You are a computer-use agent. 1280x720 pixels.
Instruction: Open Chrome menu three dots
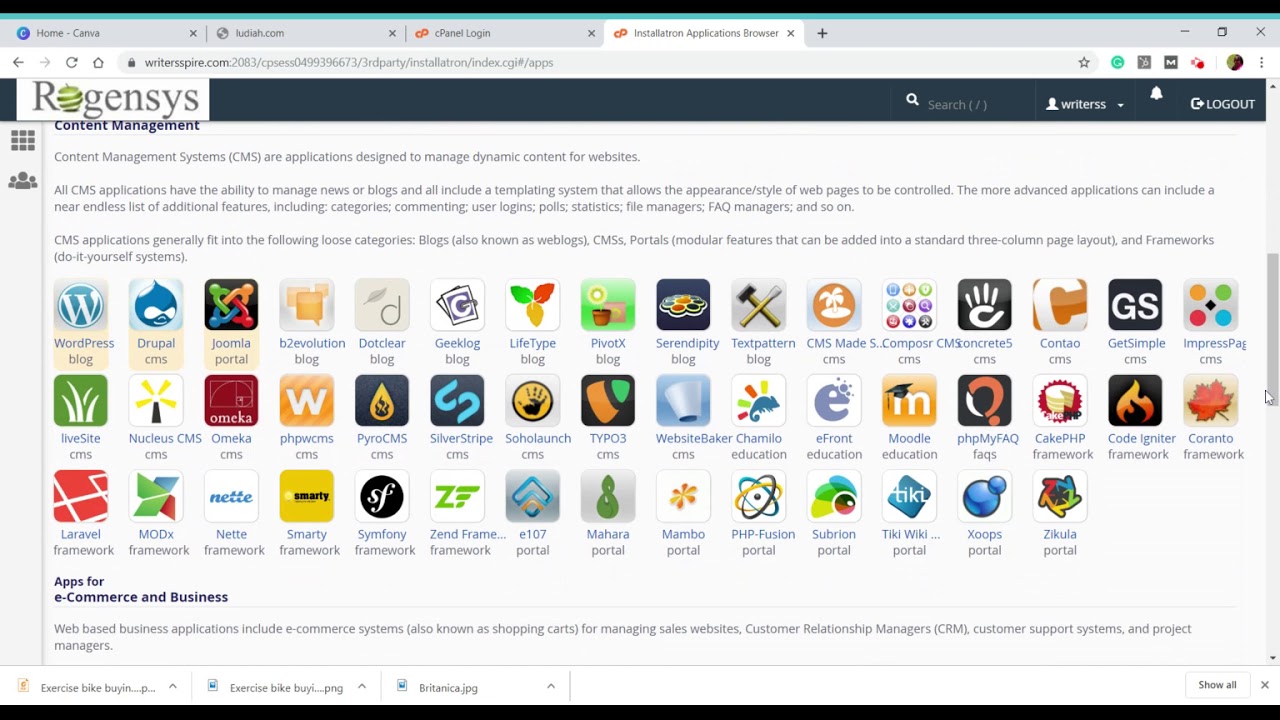click(x=1262, y=62)
